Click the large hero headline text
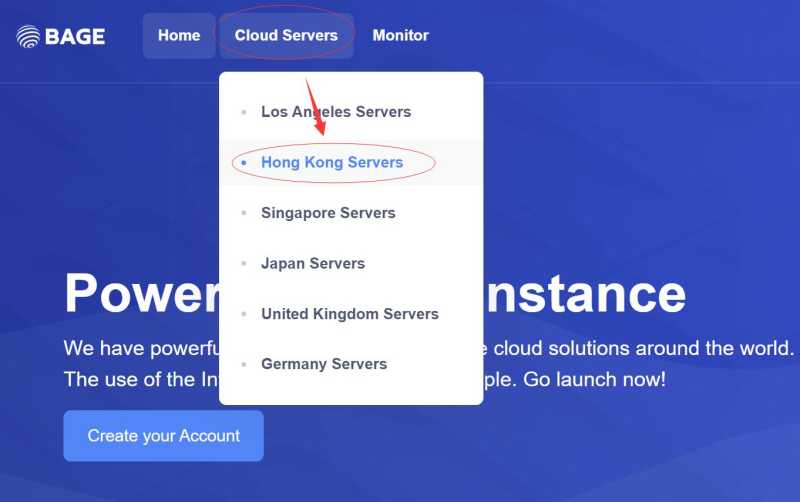This screenshot has width=800, height=502. tap(140, 293)
